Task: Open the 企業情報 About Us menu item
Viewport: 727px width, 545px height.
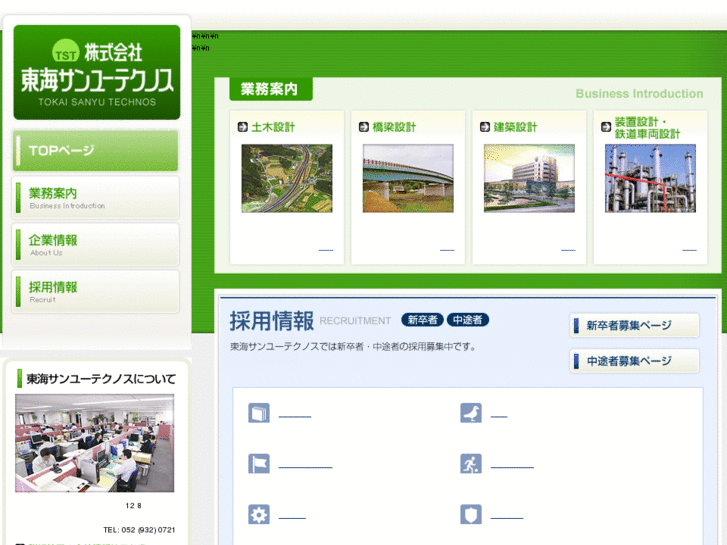Action: coord(96,244)
